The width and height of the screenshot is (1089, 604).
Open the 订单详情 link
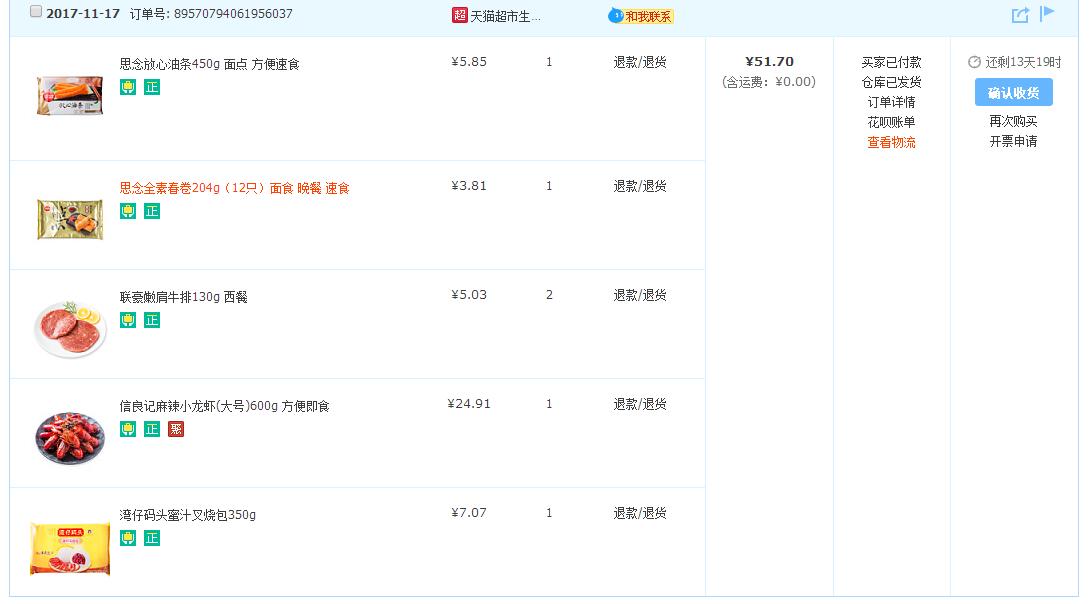click(x=891, y=102)
